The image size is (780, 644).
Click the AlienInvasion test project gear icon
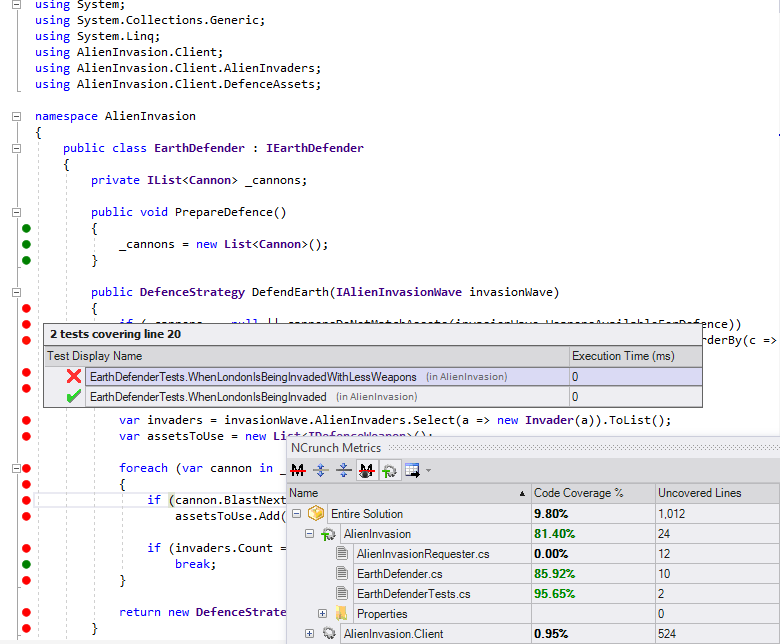pyautogui.click(x=328, y=534)
